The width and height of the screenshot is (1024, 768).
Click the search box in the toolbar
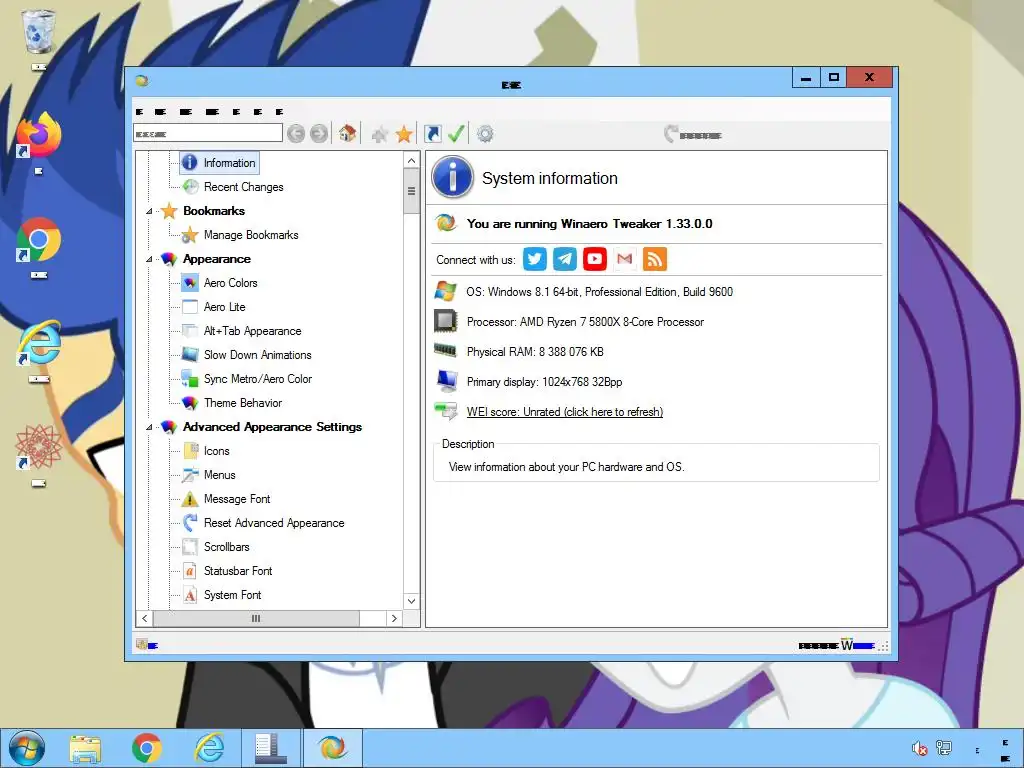click(208, 133)
